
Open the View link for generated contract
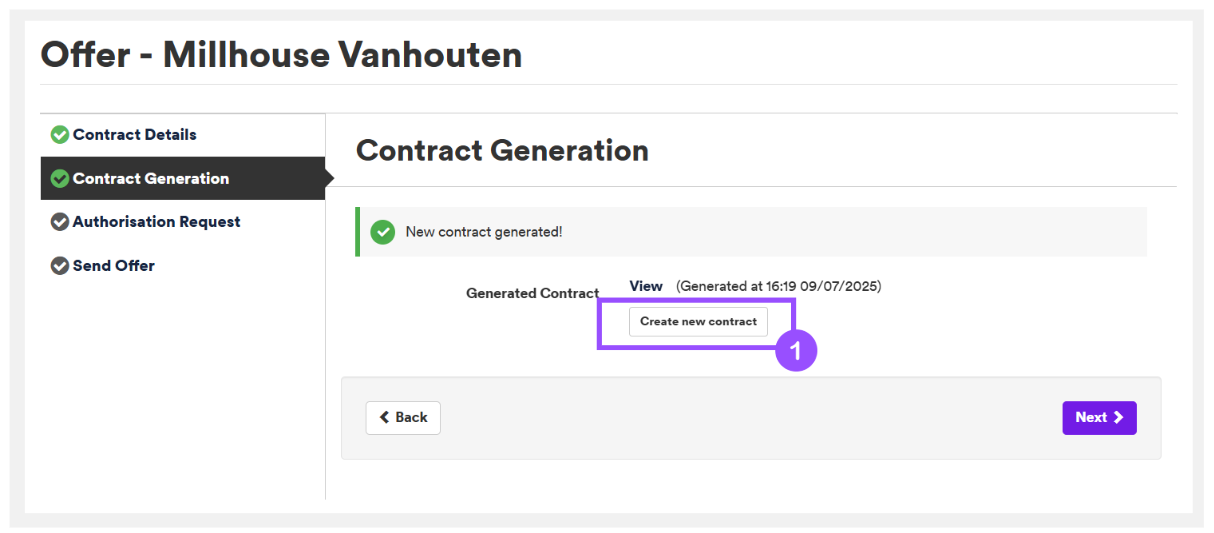tap(646, 286)
